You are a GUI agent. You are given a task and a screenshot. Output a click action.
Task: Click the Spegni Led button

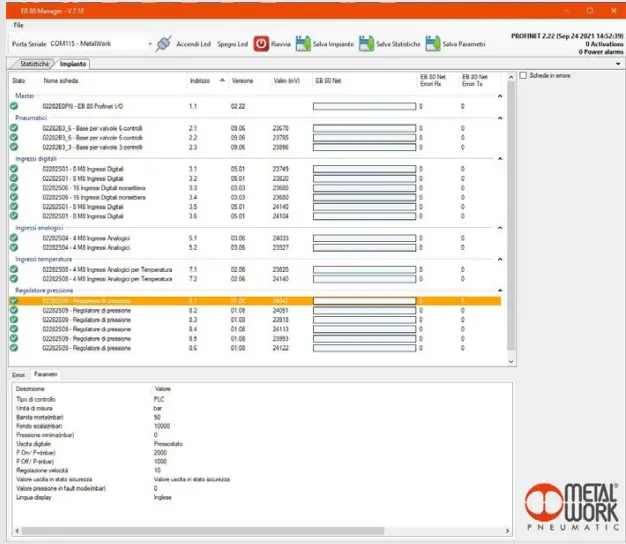click(232, 44)
